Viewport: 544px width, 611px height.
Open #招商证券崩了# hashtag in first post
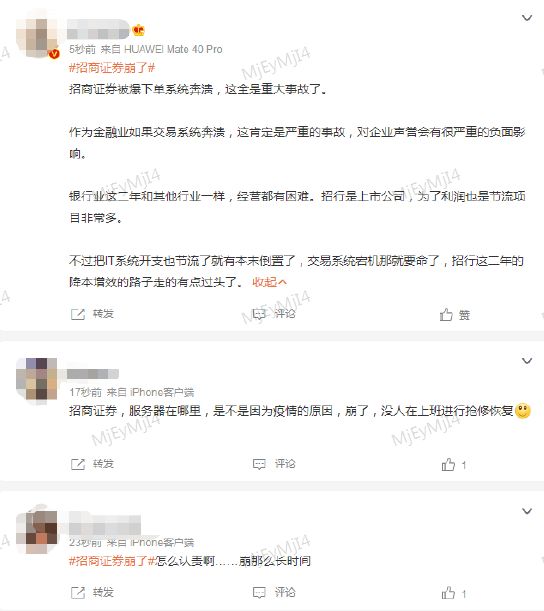pos(112,68)
